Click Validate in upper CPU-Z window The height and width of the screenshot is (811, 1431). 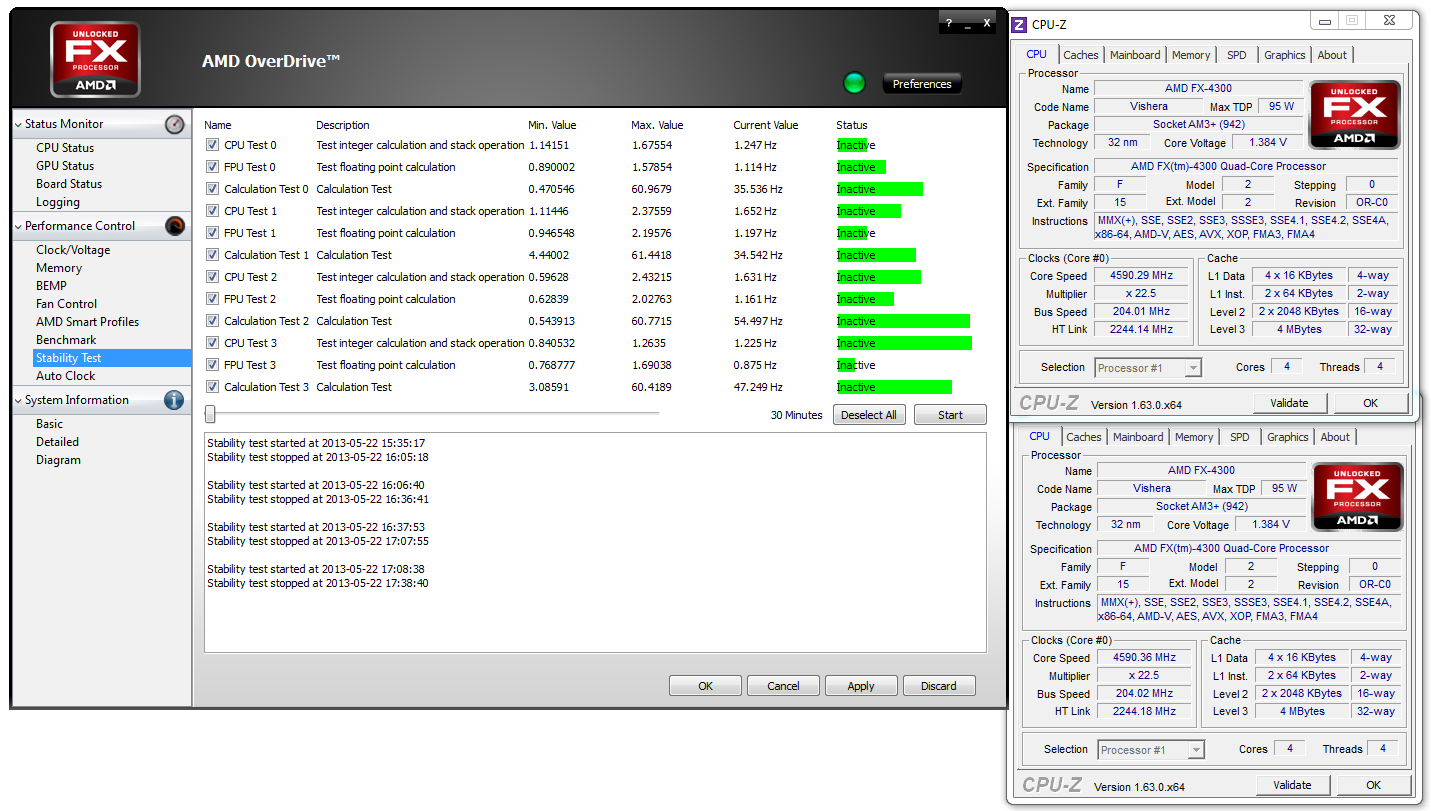pos(1289,403)
